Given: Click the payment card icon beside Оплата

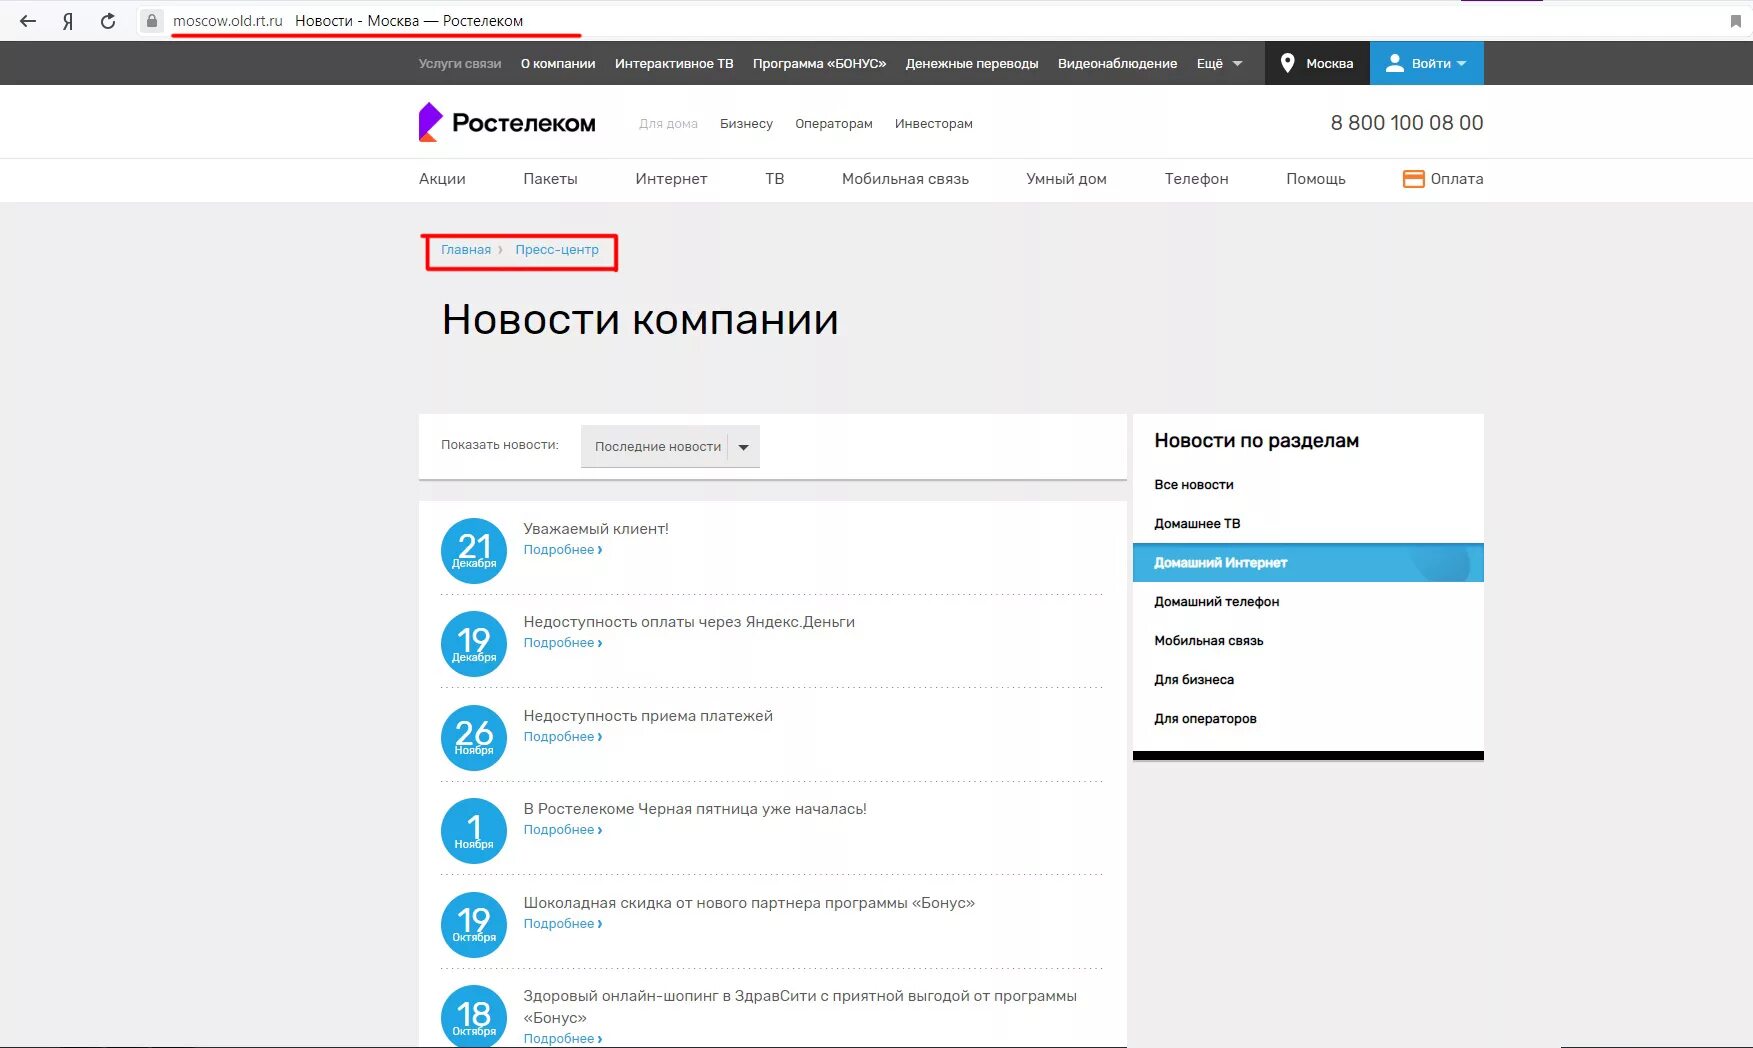Looking at the screenshot, I should click(x=1413, y=179).
